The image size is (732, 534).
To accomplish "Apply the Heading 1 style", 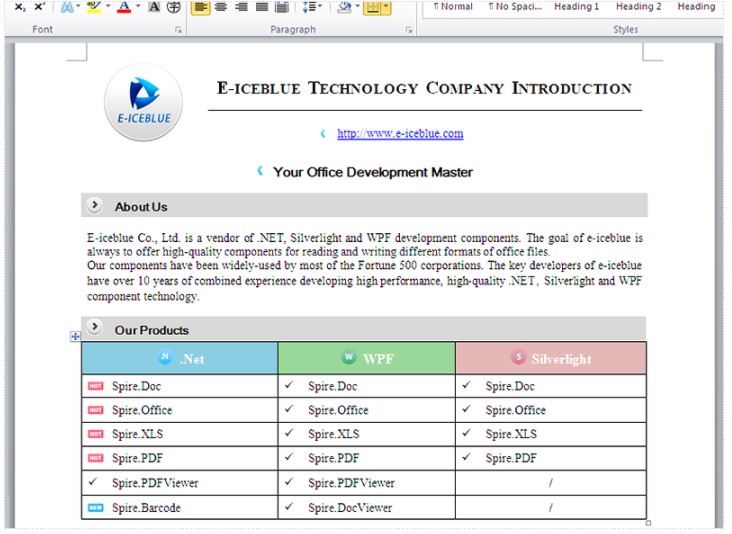I will 576,7.
